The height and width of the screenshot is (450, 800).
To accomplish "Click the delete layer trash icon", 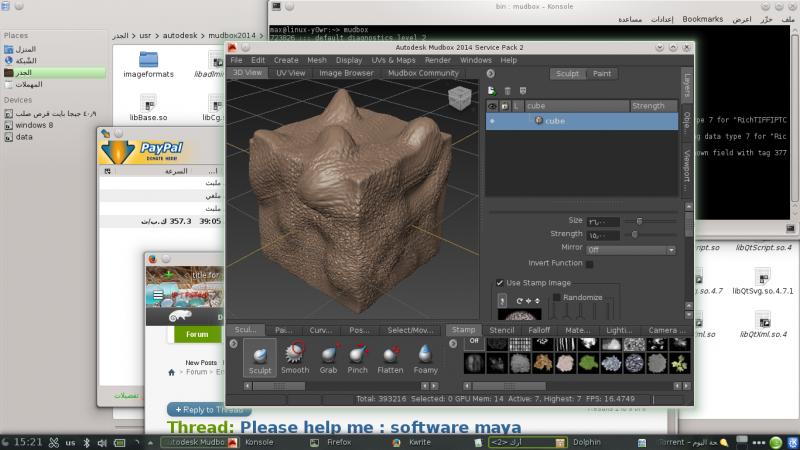I will point(507,91).
